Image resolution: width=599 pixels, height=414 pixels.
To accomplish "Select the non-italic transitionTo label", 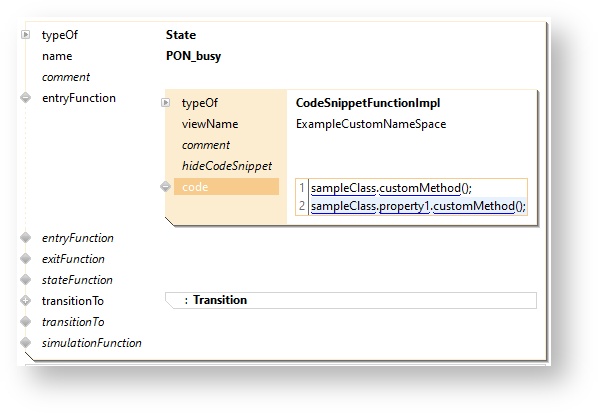I will tap(73, 301).
